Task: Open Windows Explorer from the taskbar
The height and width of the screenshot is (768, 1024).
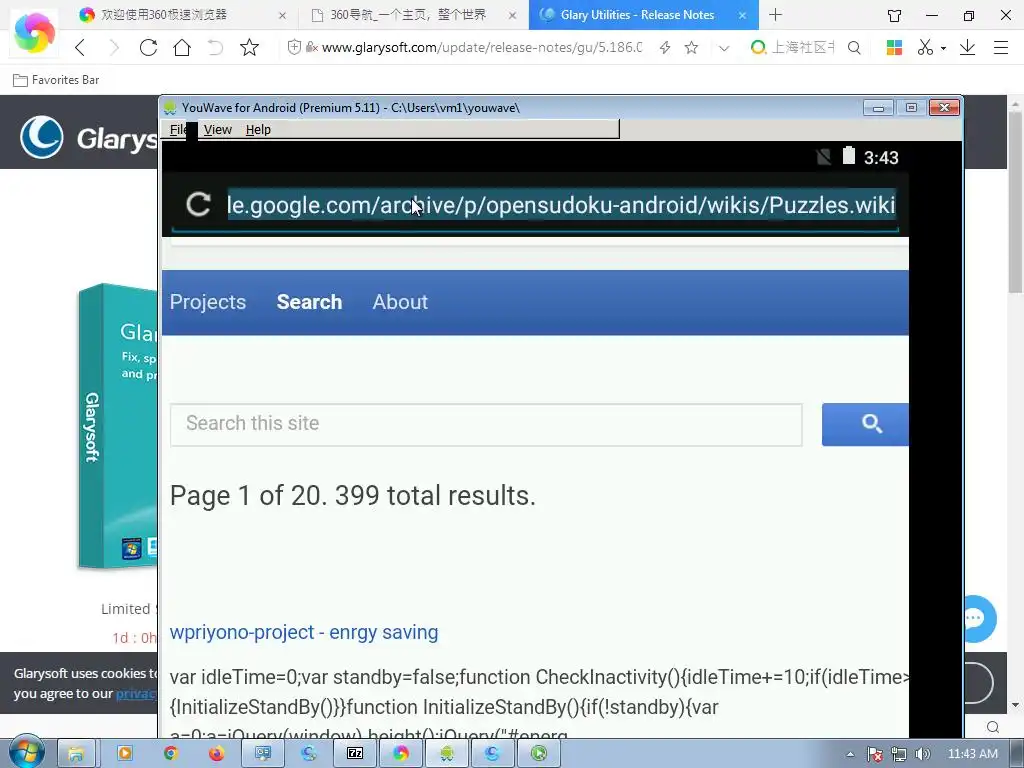Action: 76,754
